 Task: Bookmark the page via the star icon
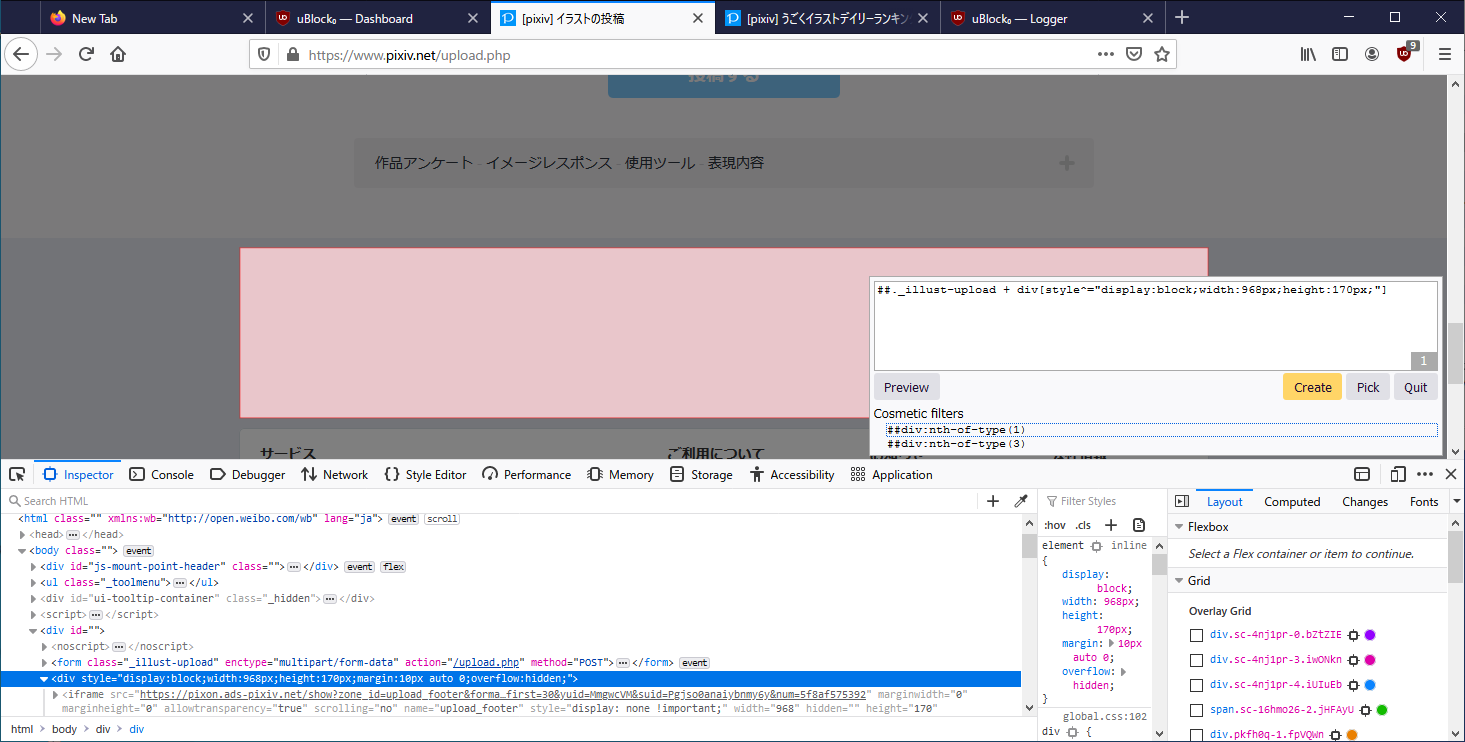coord(1162,55)
